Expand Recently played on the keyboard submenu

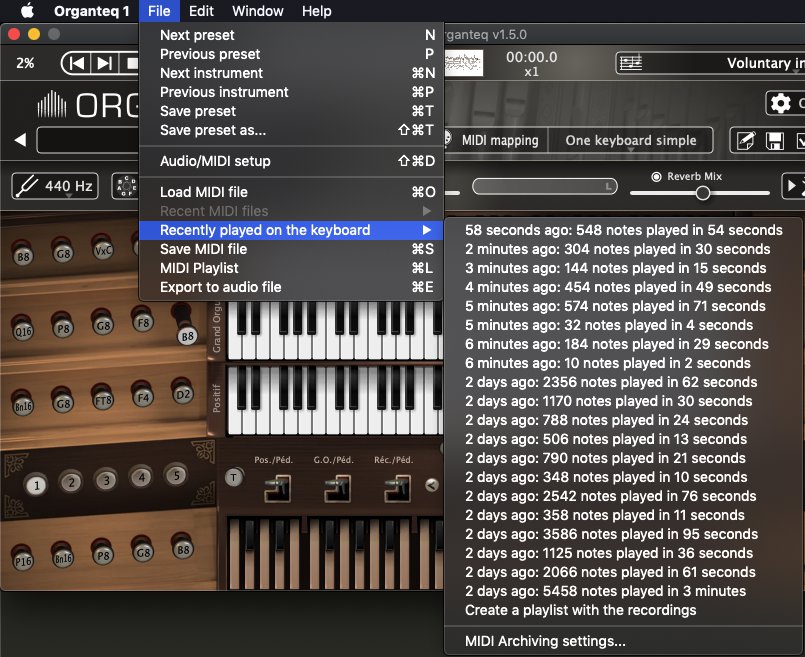point(292,230)
